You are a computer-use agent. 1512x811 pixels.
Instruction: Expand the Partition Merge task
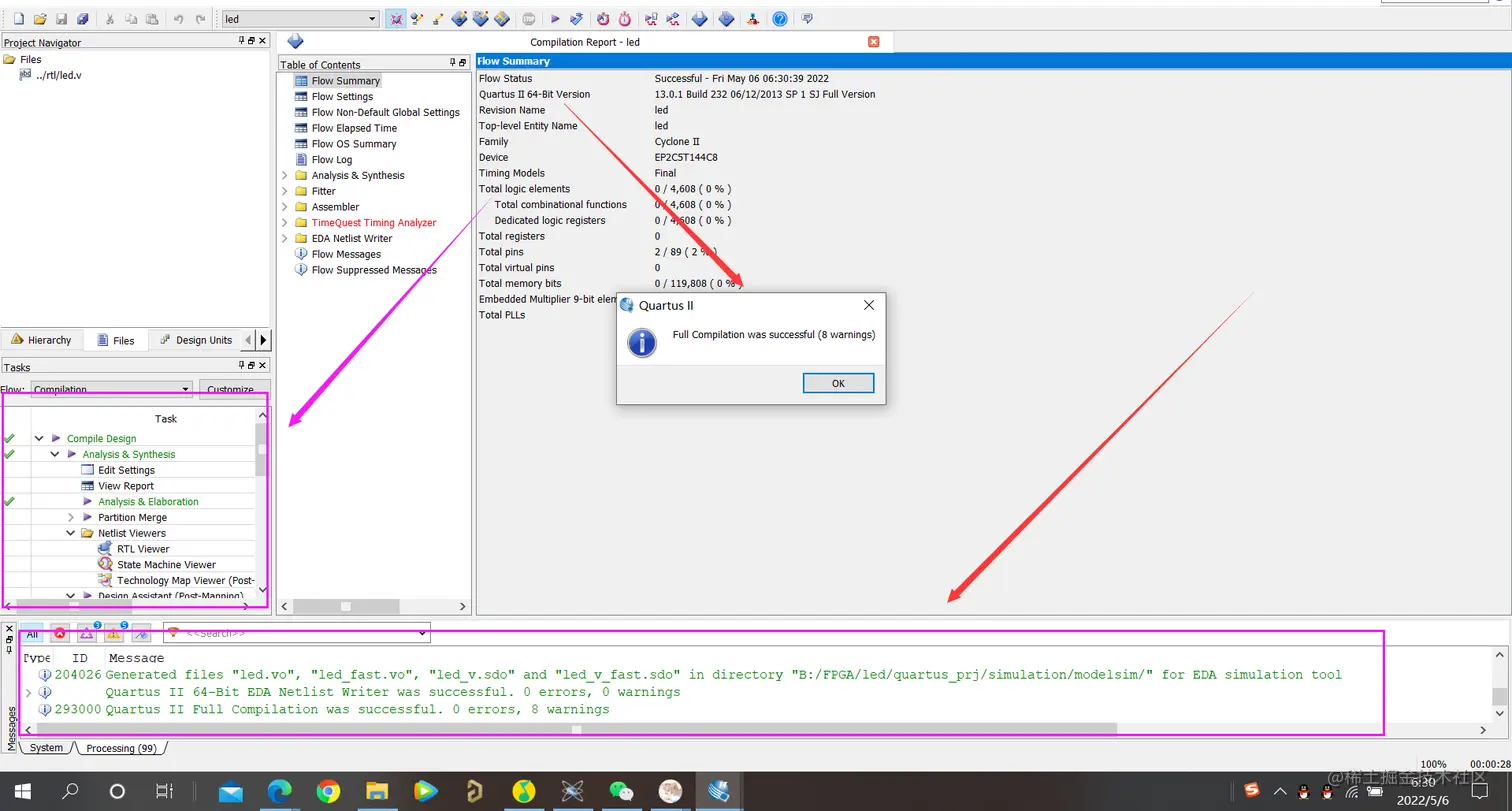(x=71, y=518)
